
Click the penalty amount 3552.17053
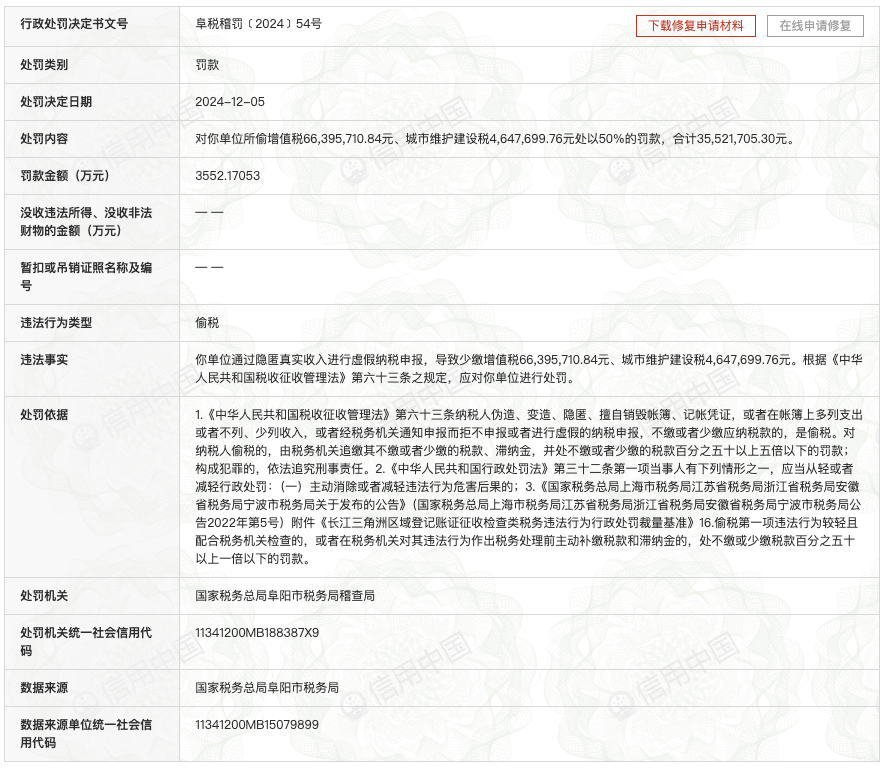229,176
